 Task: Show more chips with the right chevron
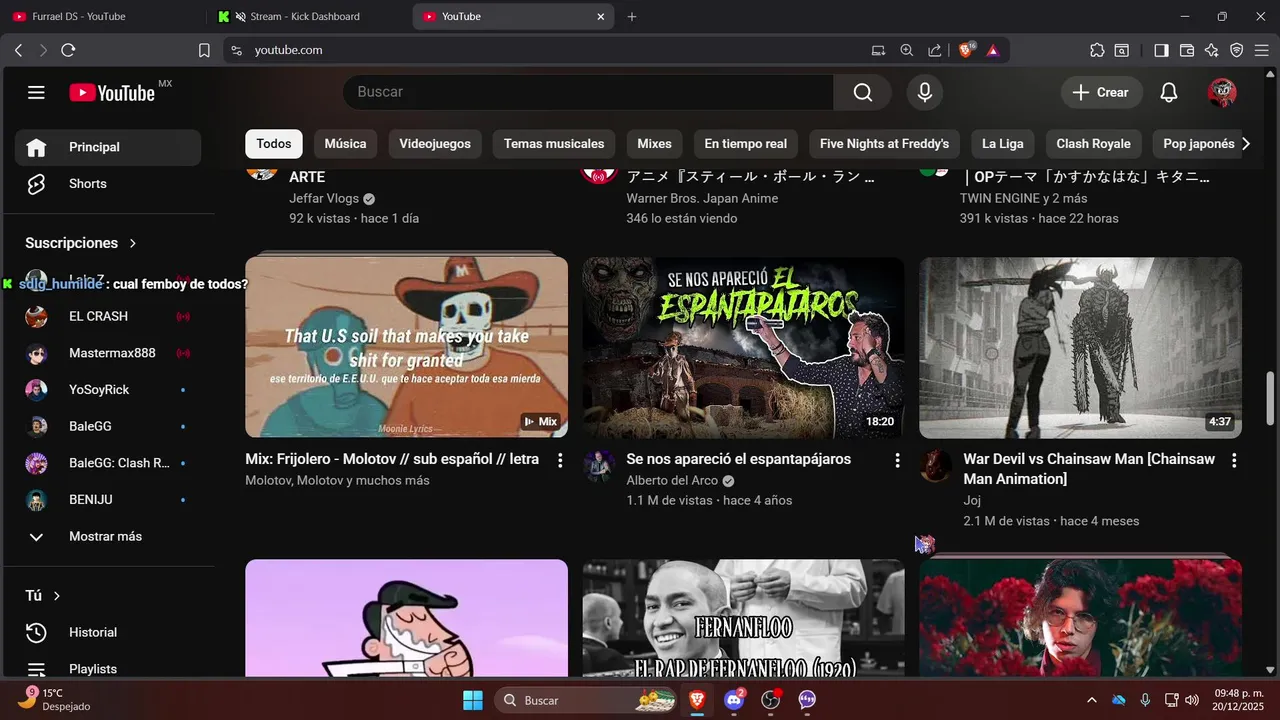(x=1246, y=144)
